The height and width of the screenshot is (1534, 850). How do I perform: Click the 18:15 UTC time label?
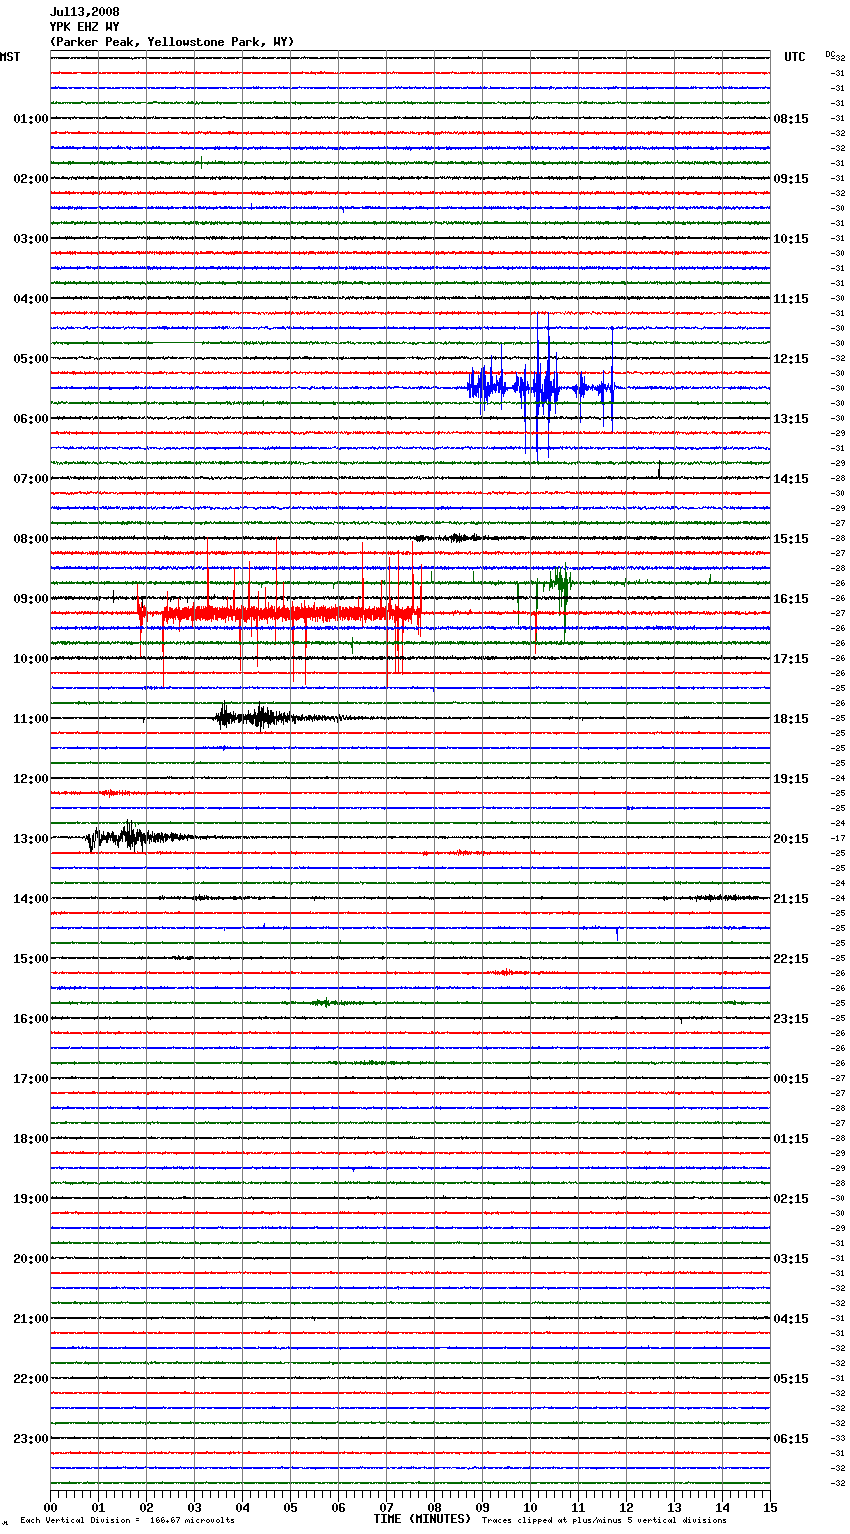(x=791, y=719)
